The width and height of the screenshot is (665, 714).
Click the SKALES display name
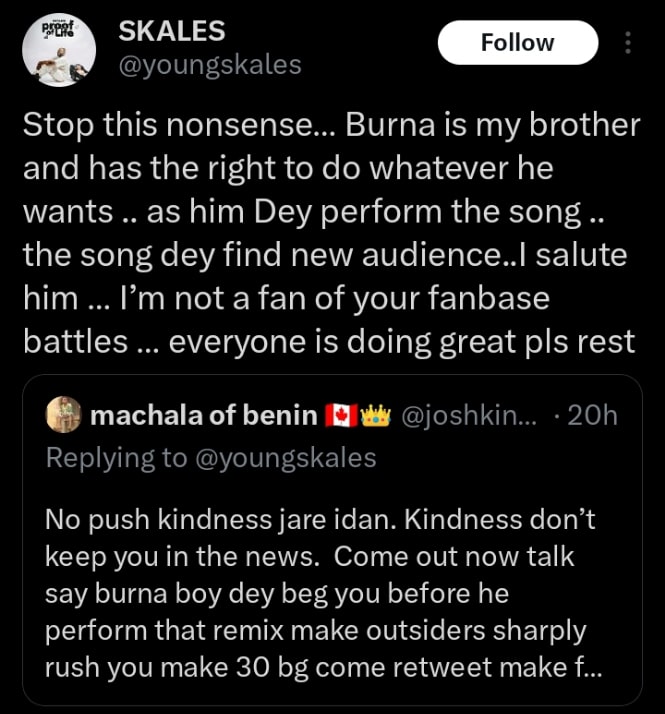[172, 31]
